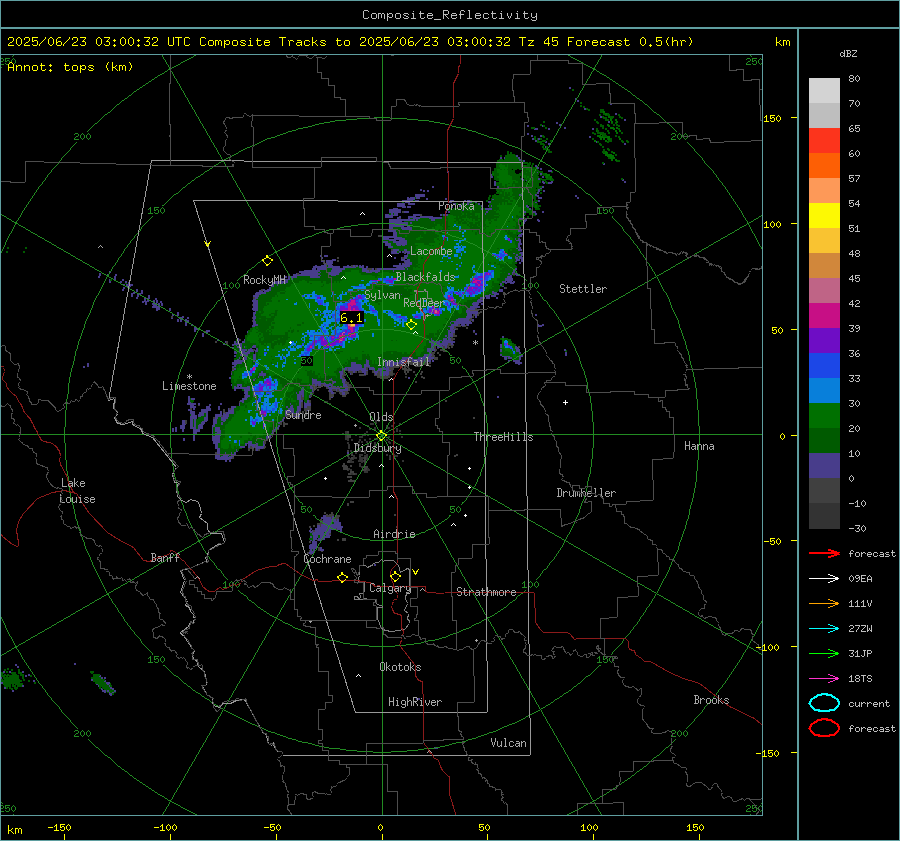Click the Okotoks label
The width and height of the screenshot is (900, 841).
[x=400, y=667]
